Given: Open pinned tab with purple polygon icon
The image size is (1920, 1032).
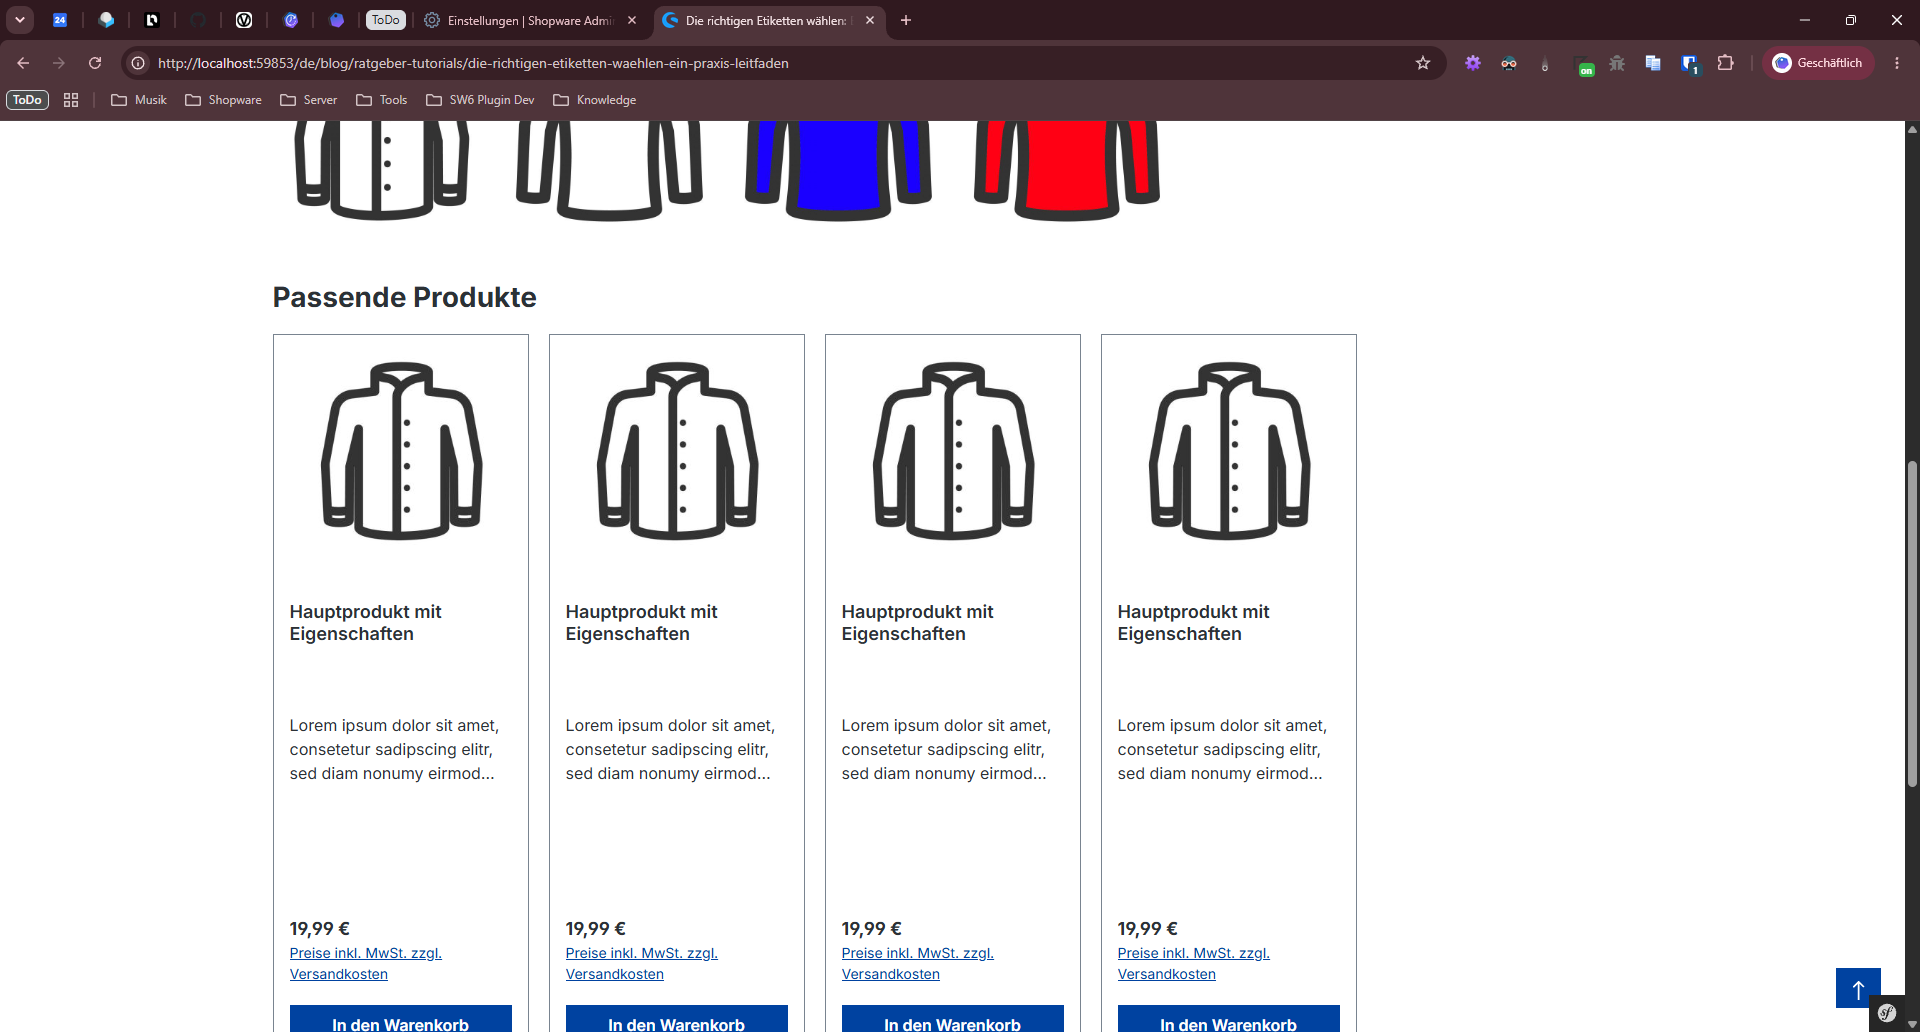Looking at the screenshot, I should point(337,20).
